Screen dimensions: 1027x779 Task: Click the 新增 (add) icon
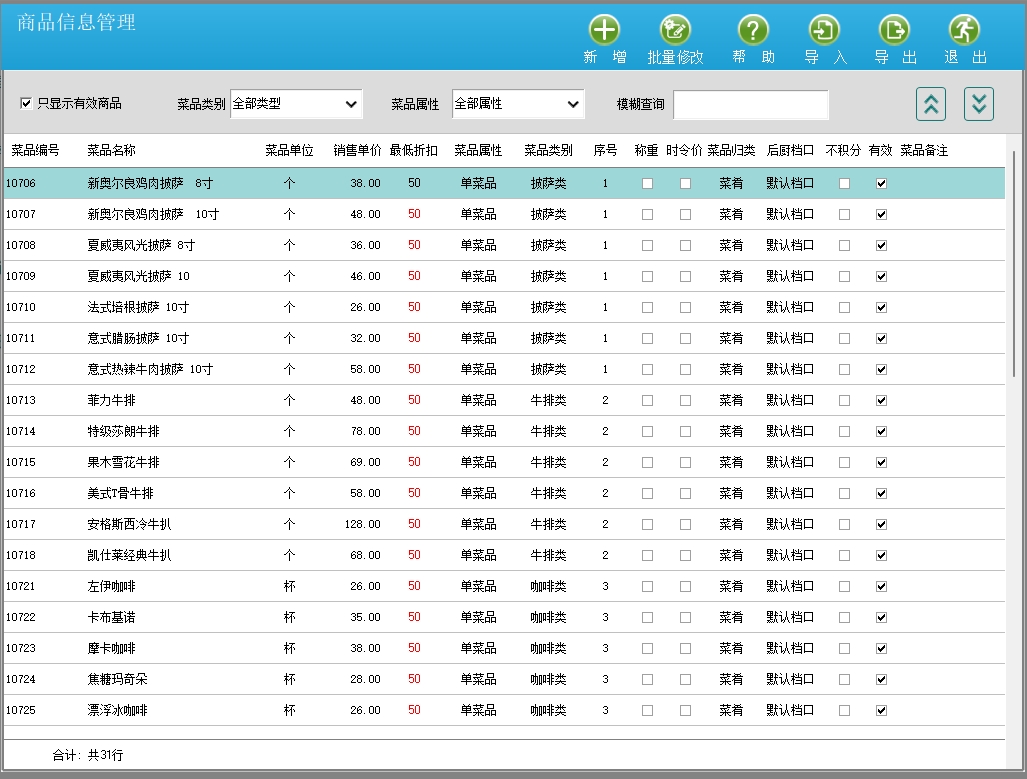pos(604,30)
